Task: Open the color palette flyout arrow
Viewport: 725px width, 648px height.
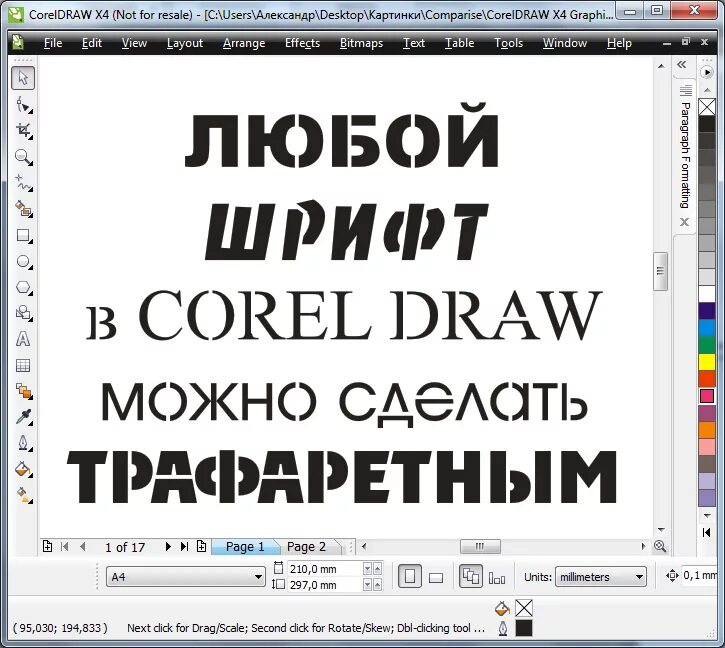Action: pos(707,72)
